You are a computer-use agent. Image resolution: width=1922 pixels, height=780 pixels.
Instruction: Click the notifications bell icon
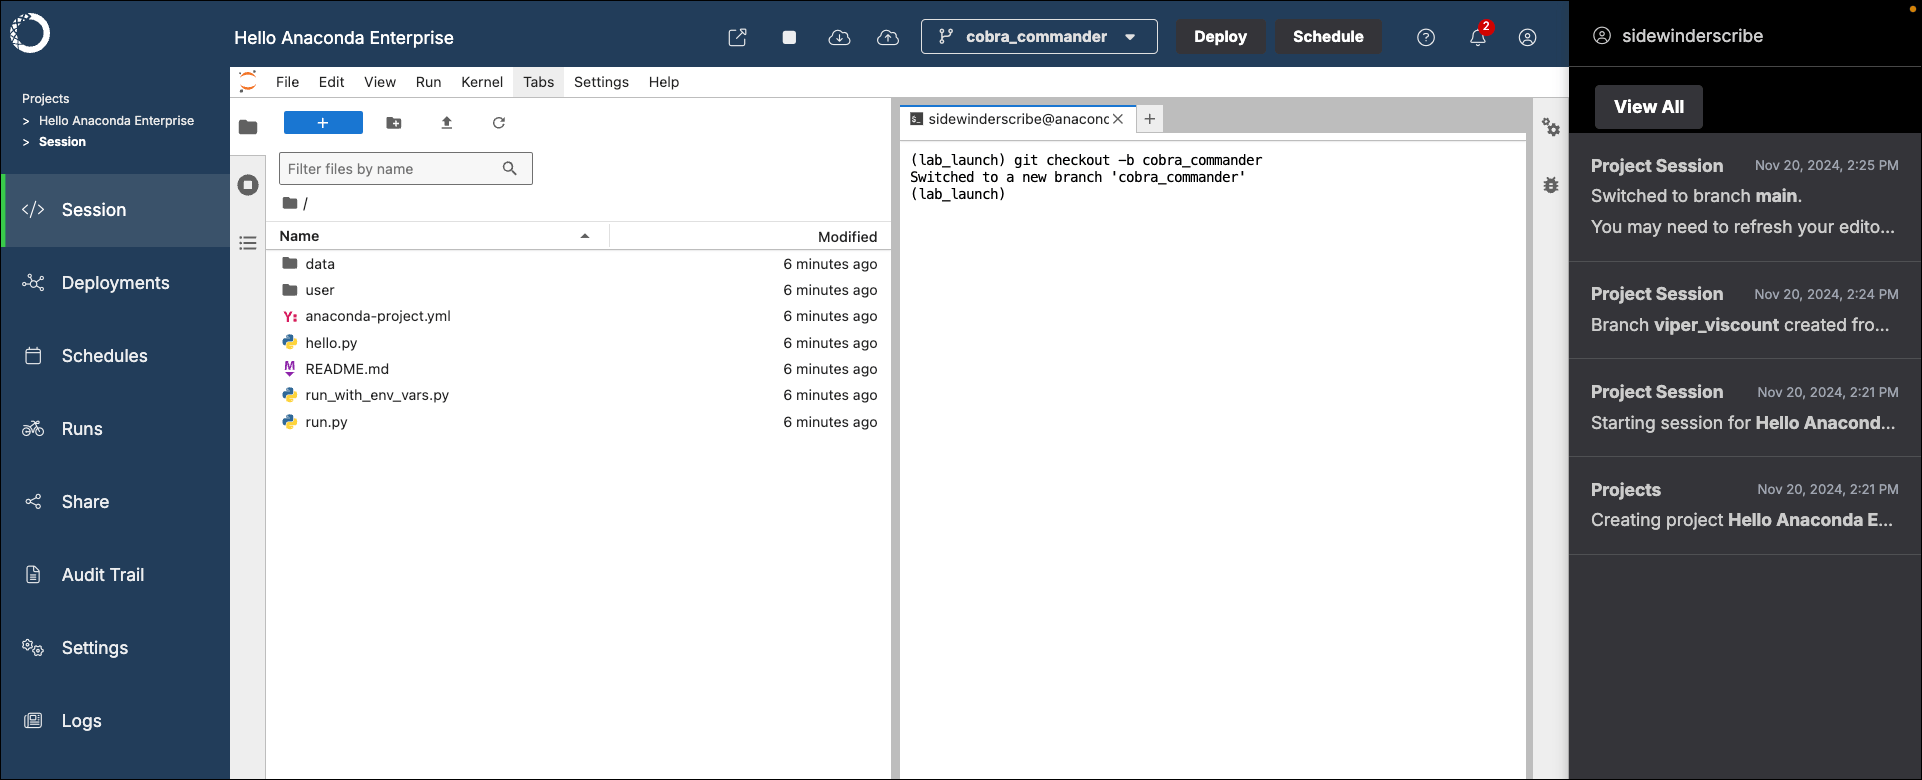point(1477,37)
